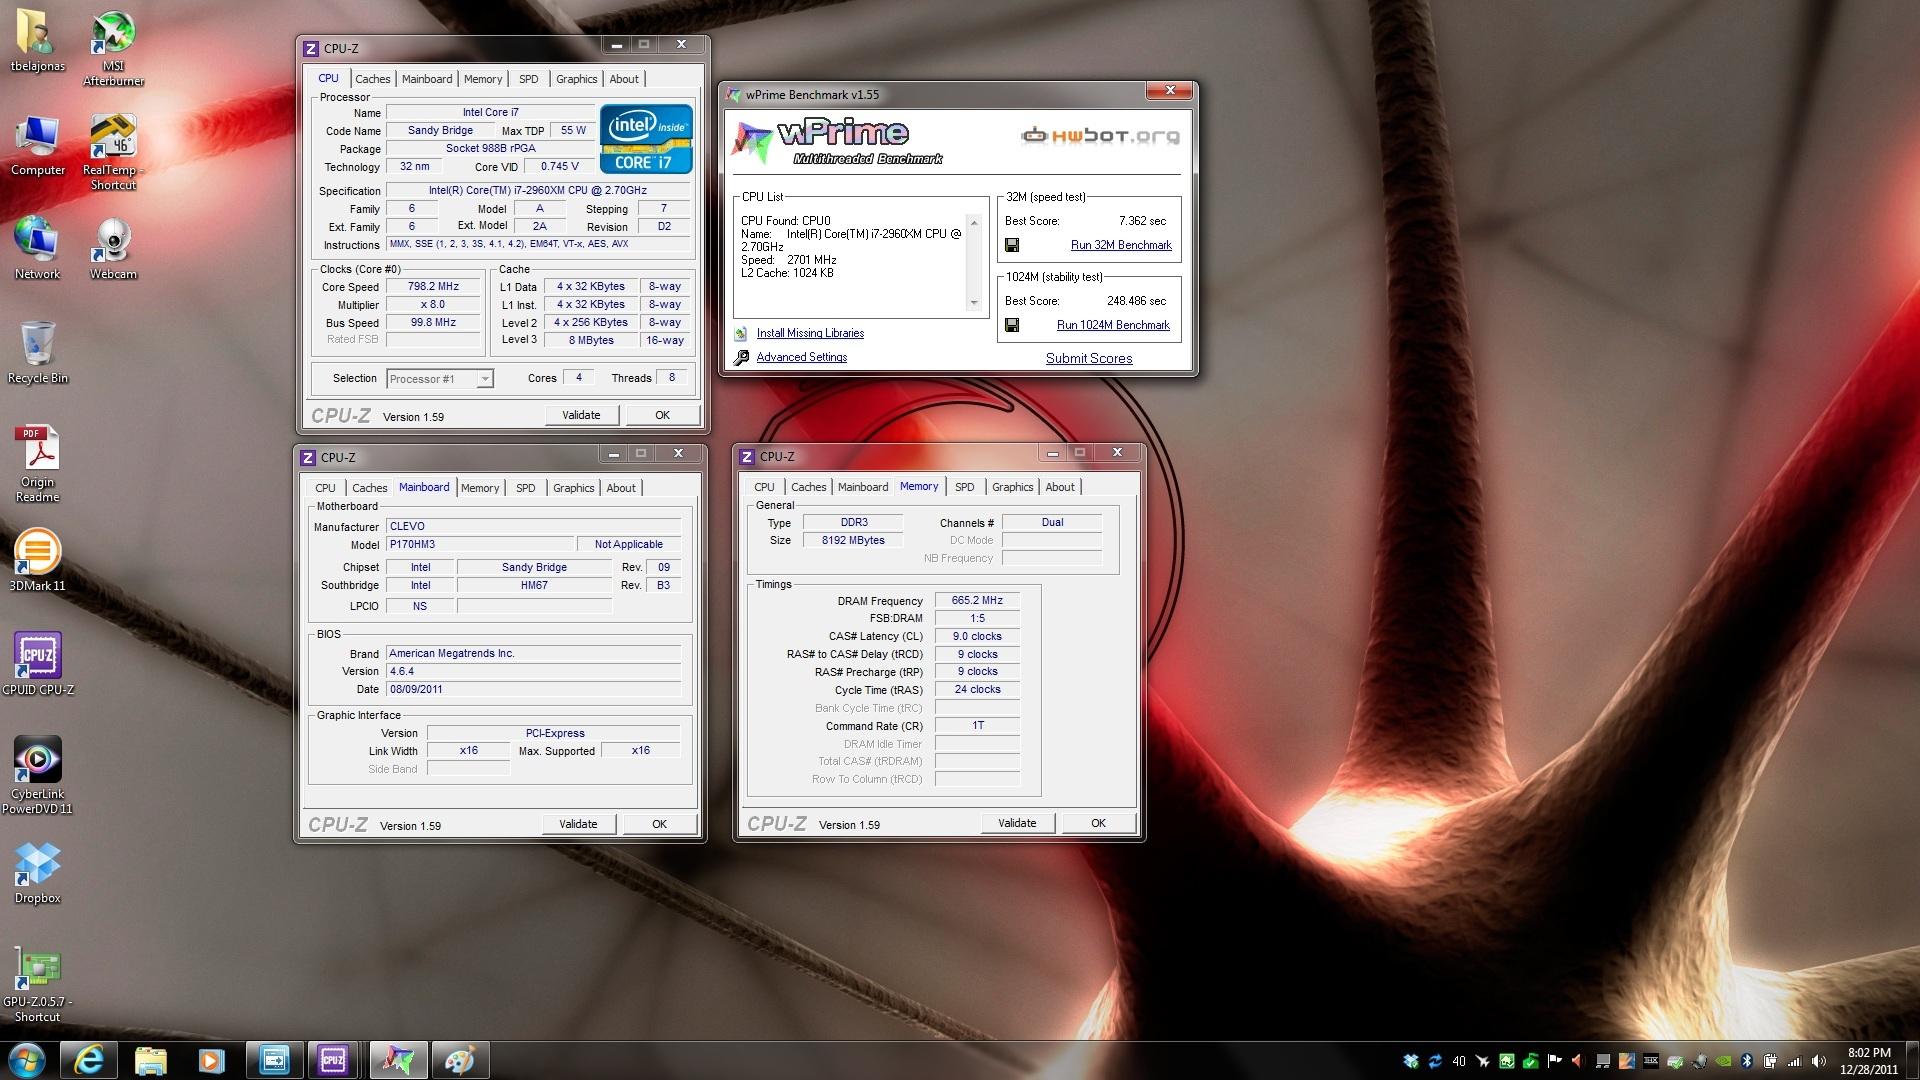1920x1080 pixels.
Task: Switch to the wPrime taskbar button
Action: [398, 1060]
